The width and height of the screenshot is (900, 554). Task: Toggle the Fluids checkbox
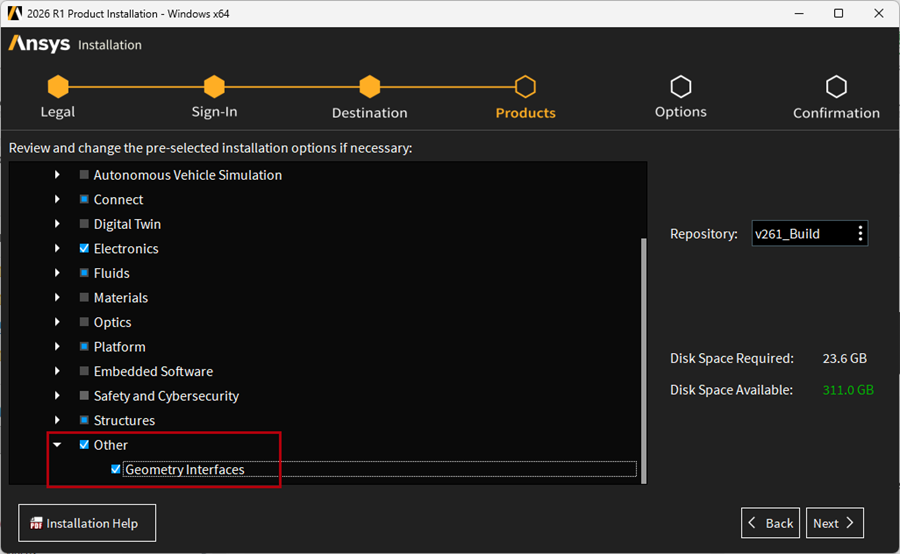[x=84, y=273]
